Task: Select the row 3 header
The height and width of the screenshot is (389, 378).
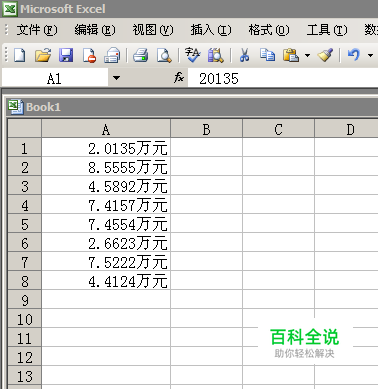Action: [25, 185]
